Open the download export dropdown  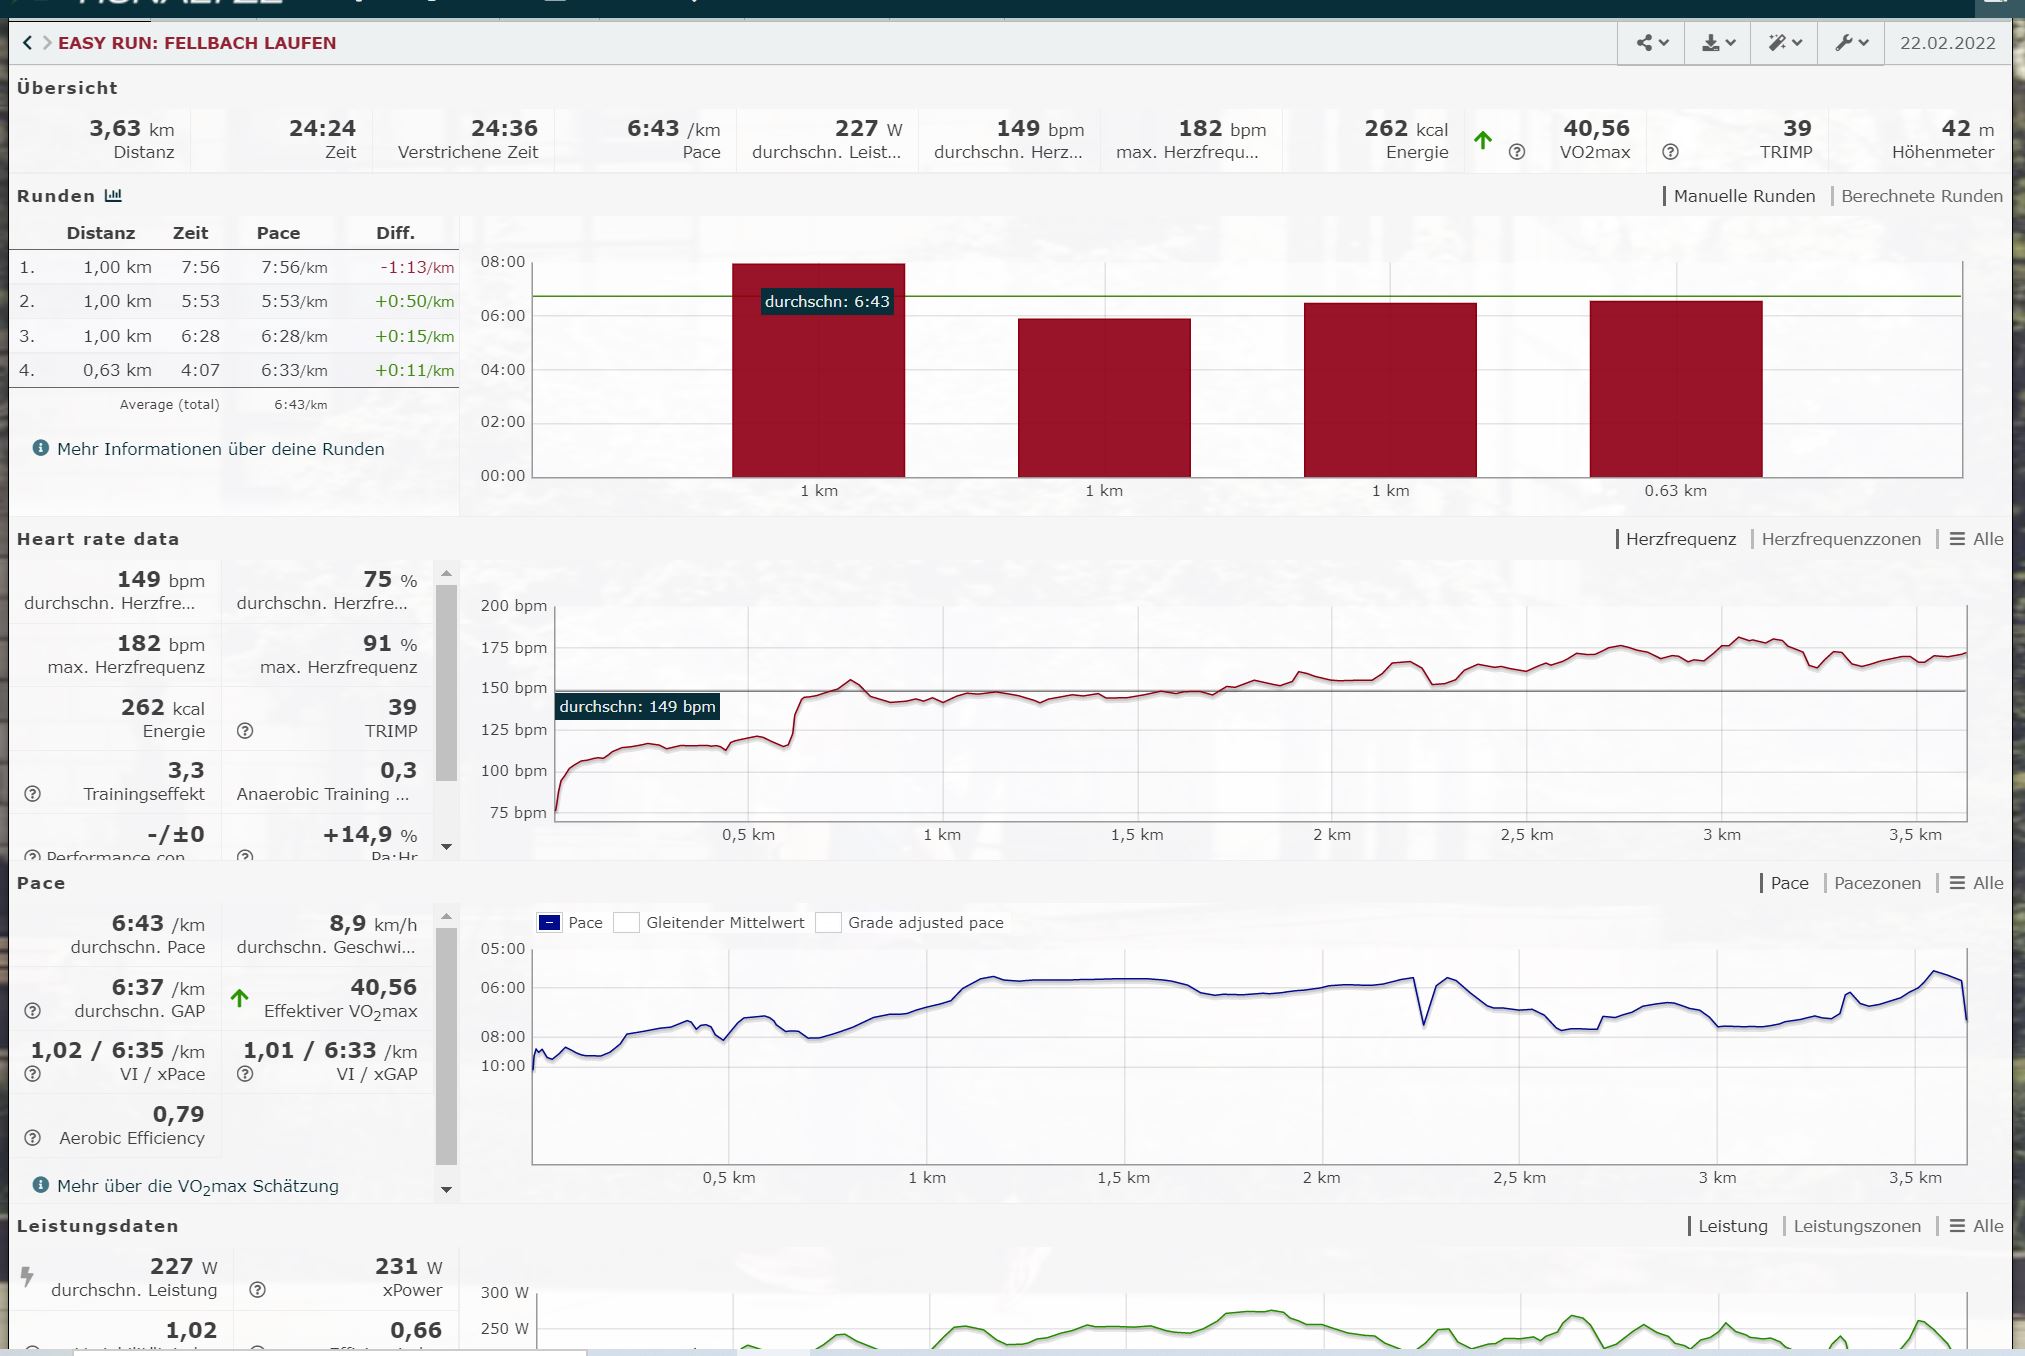(x=1718, y=43)
